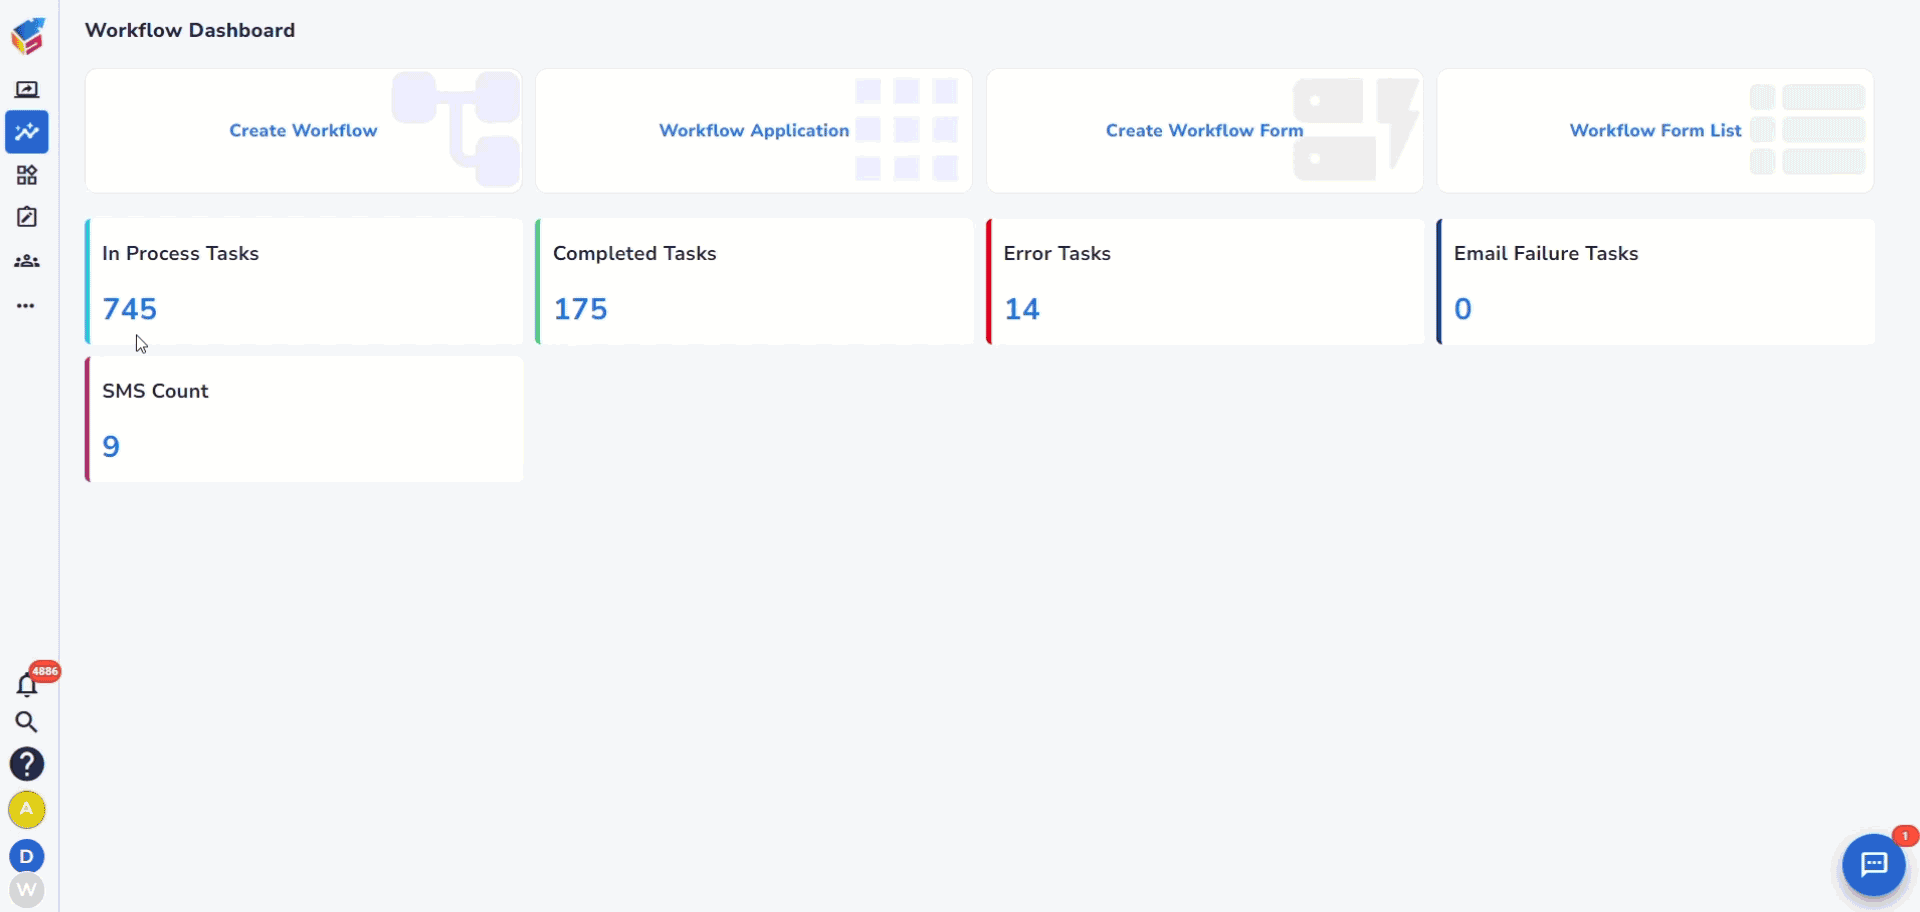The image size is (1920, 912).
Task: Click the search magnifier in sidebar
Action: click(27, 722)
